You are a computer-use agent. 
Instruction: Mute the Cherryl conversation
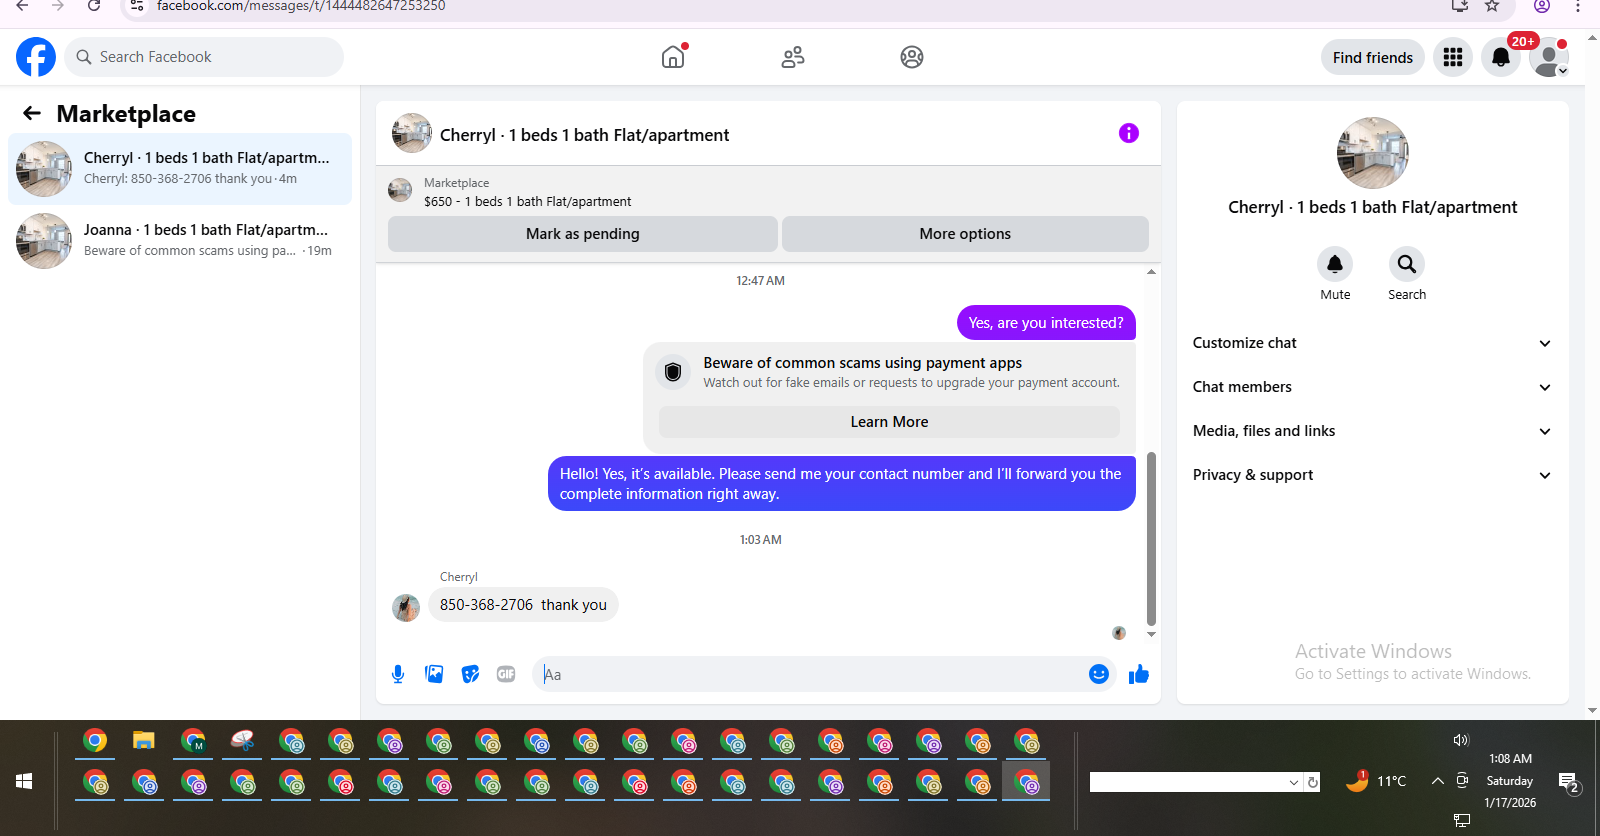pyautogui.click(x=1335, y=264)
